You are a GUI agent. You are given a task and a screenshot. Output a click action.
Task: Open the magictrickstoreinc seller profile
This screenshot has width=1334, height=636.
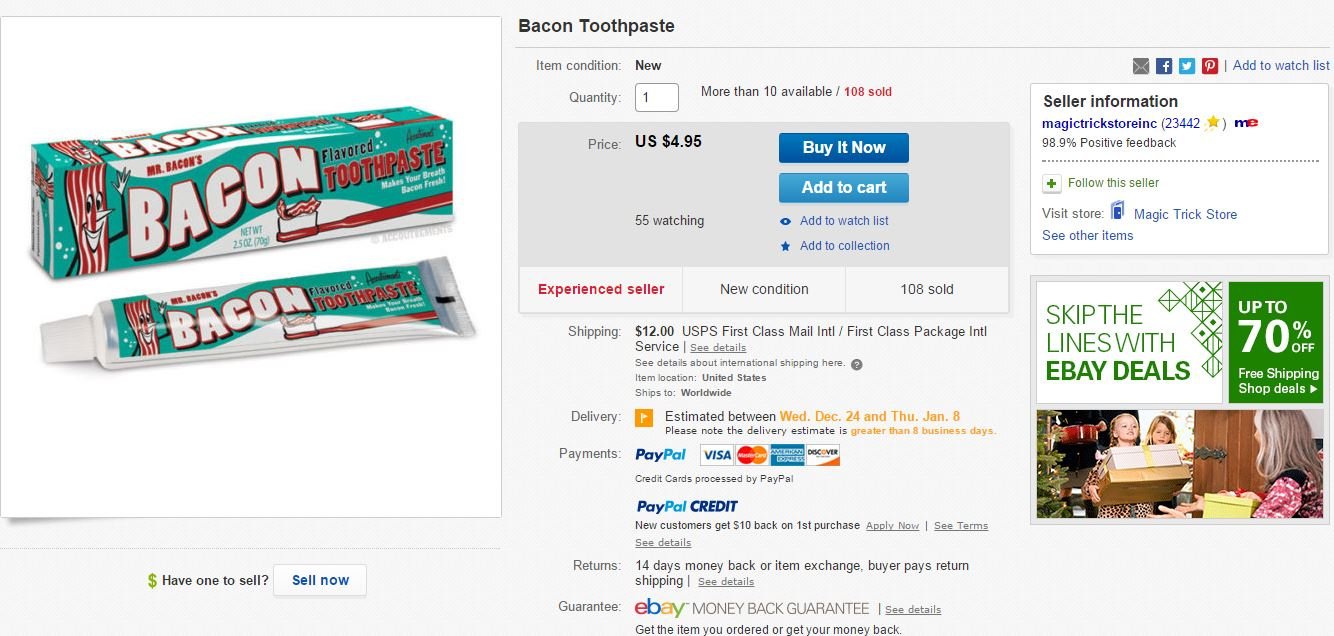point(1099,123)
